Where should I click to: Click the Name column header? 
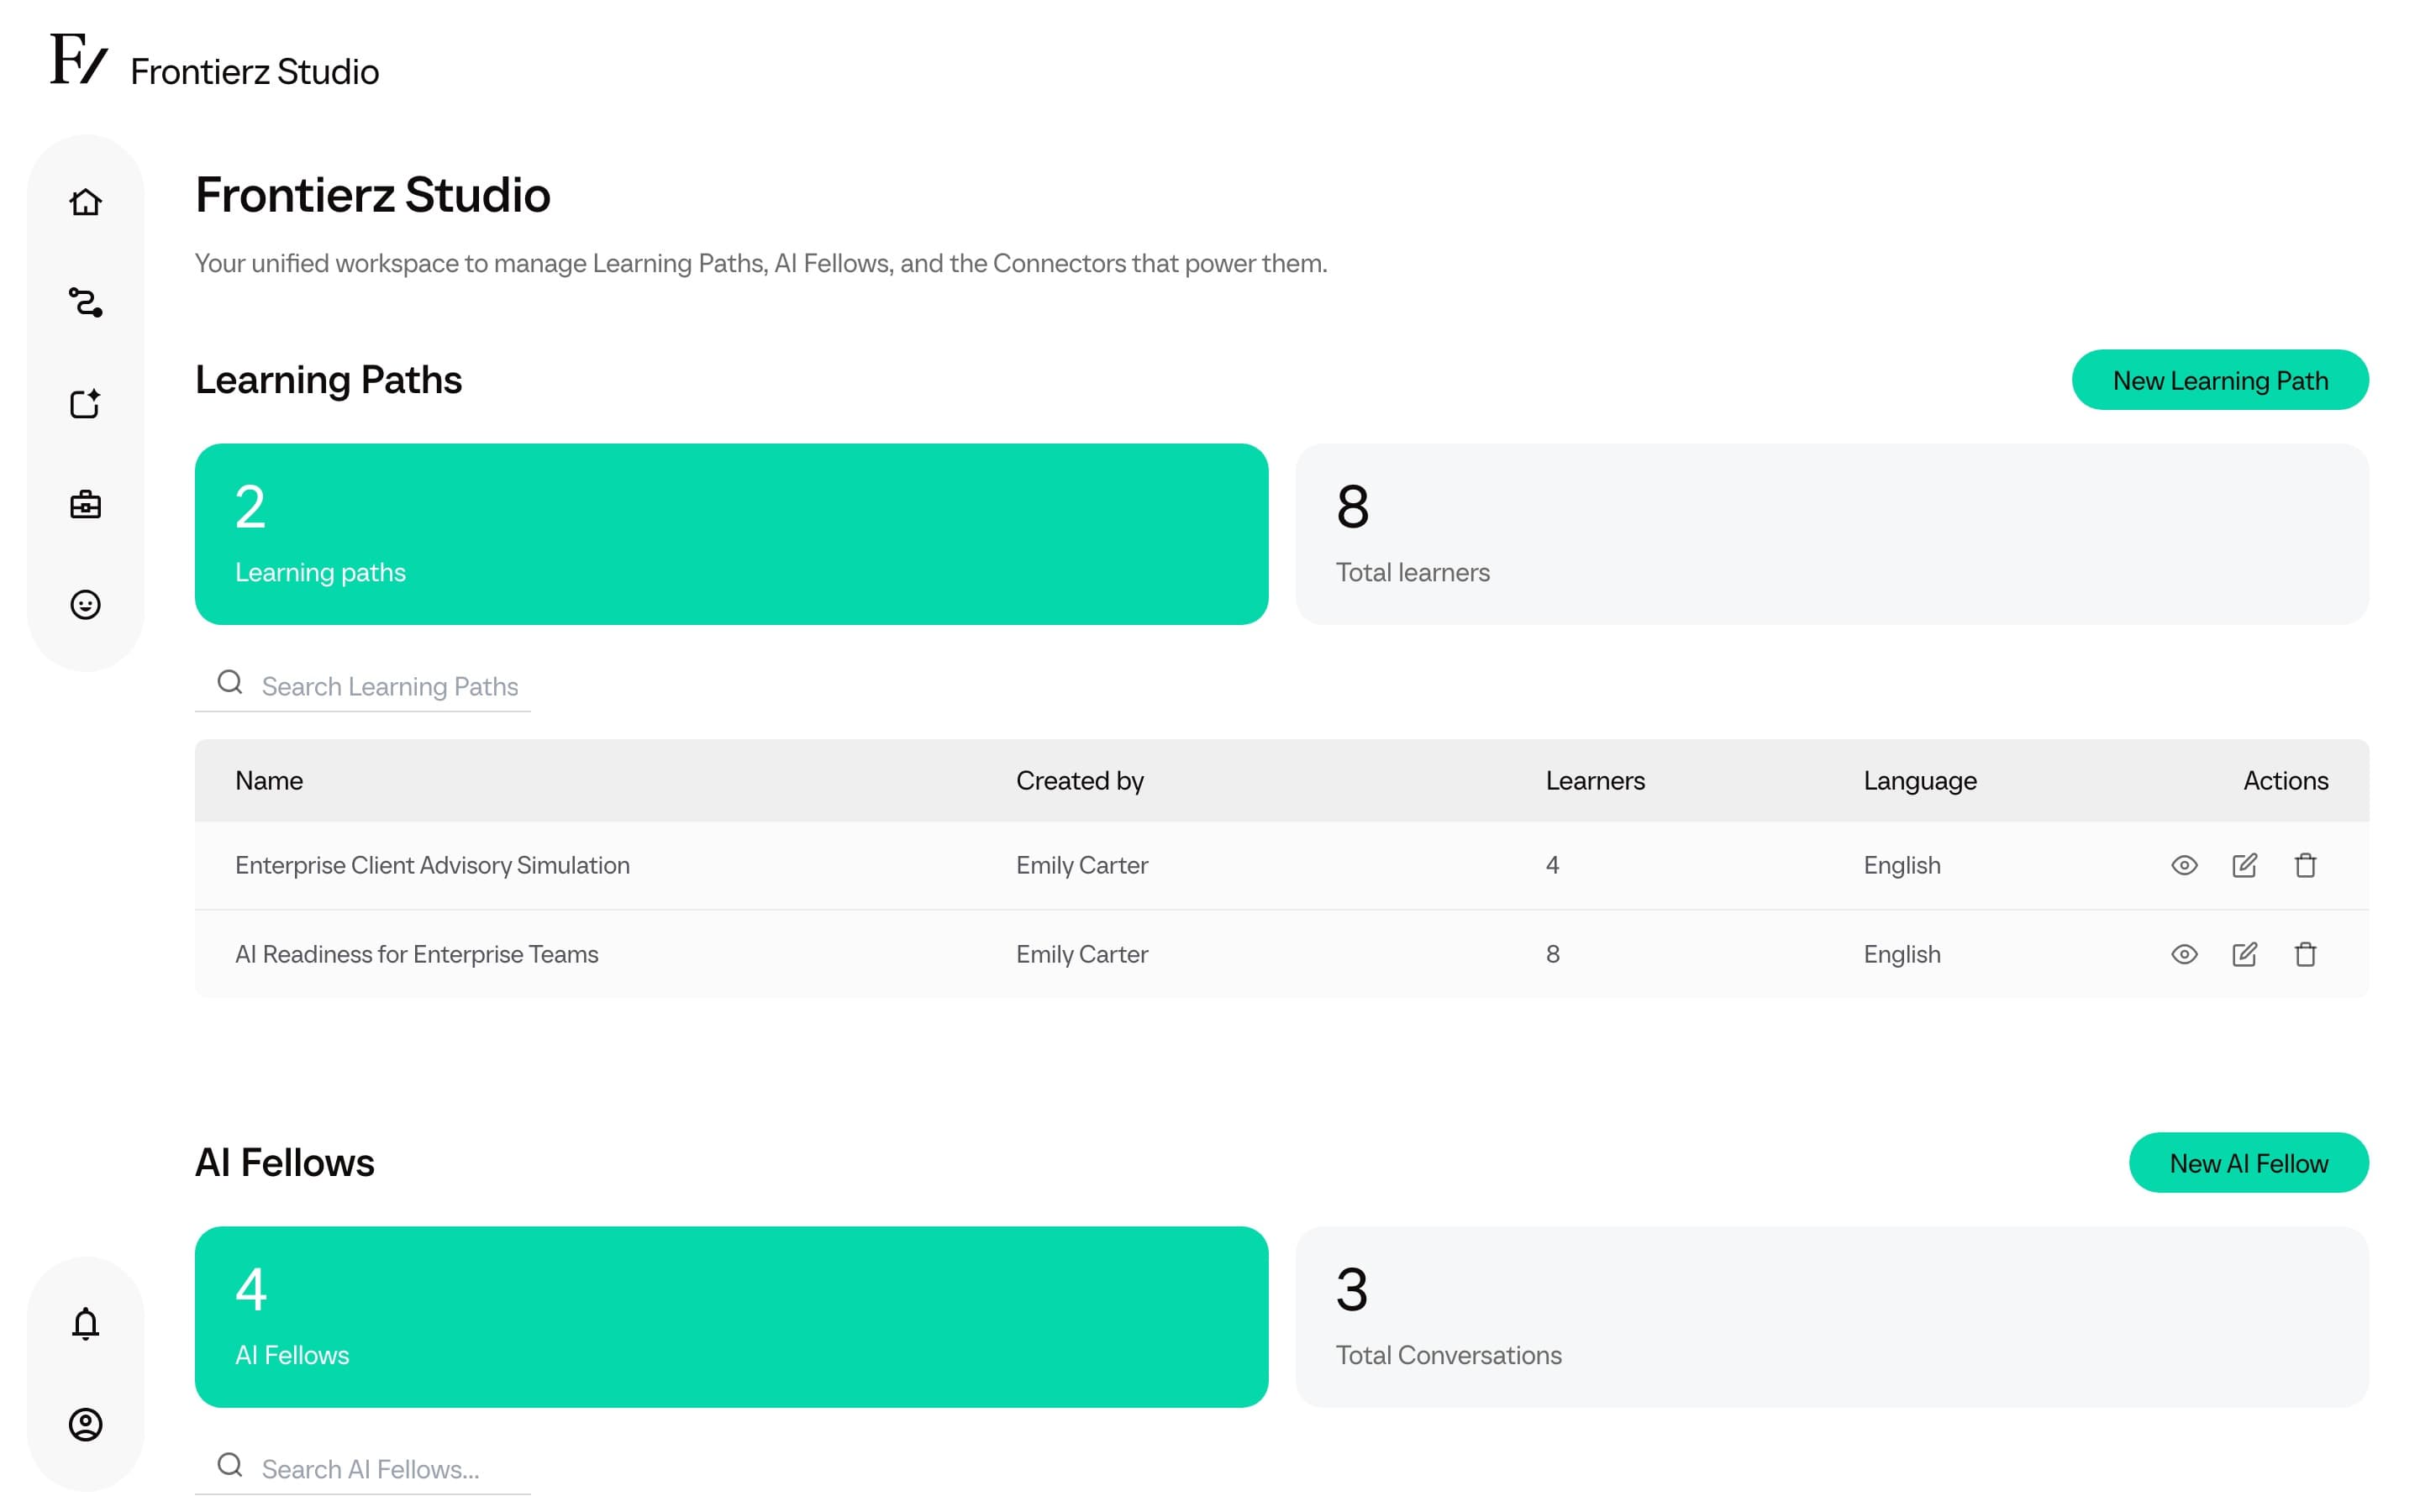pyautogui.click(x=269, y=781)
